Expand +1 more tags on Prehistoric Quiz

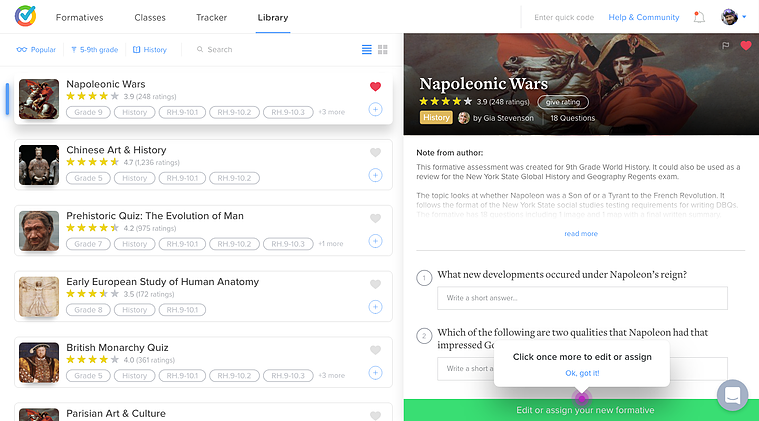(x=331, y=244)
